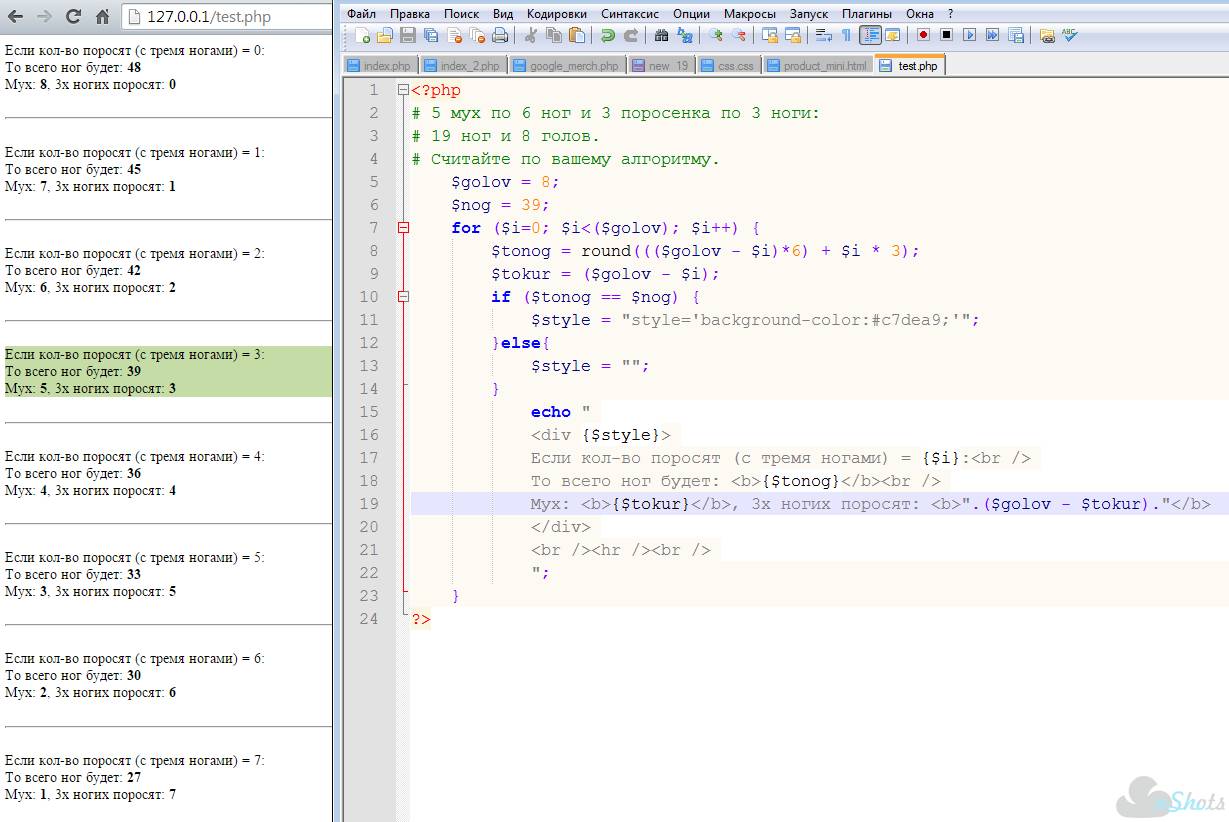Toggle the word wrap toolbar button
The width and height of the screenshot is (1229, 822).
824,35
